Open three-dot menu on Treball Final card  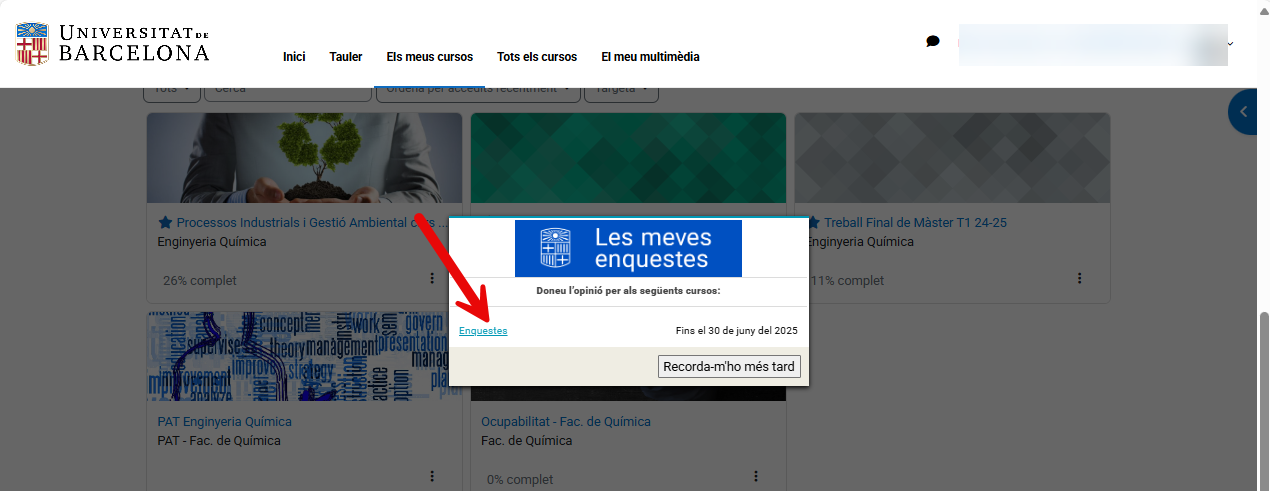(1080, 279)
